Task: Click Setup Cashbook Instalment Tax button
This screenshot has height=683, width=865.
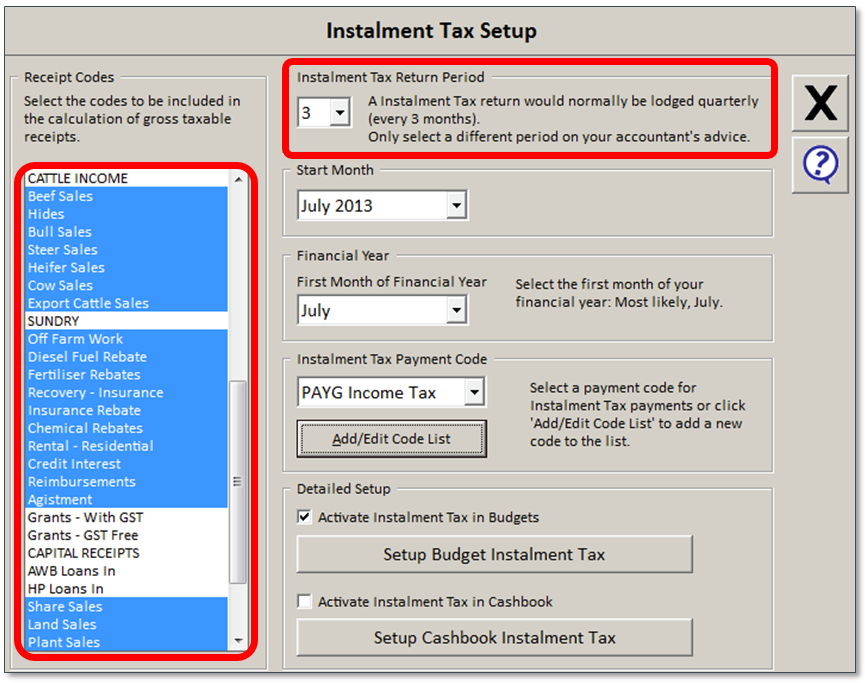Action: [494, 637]
